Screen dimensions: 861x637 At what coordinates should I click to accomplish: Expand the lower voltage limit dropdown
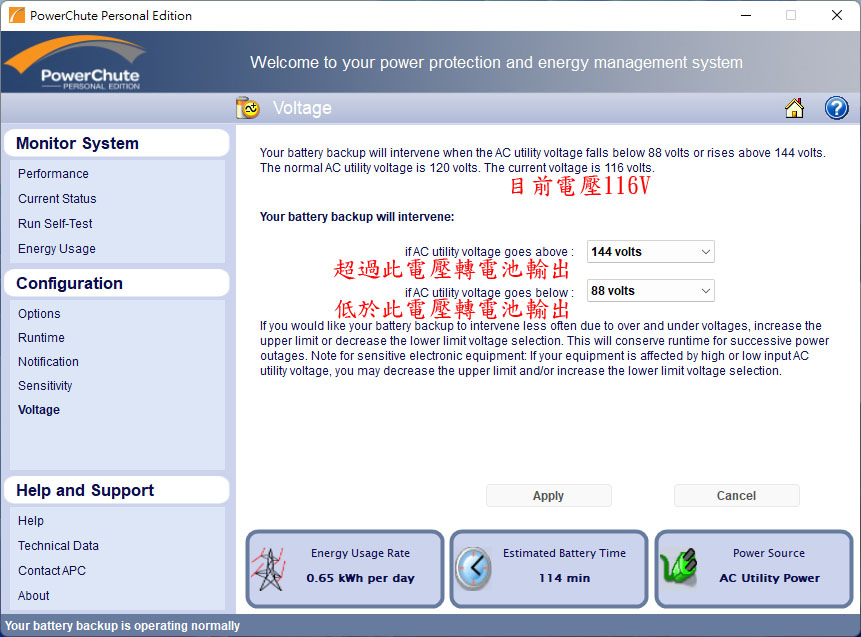coord(651,290)
